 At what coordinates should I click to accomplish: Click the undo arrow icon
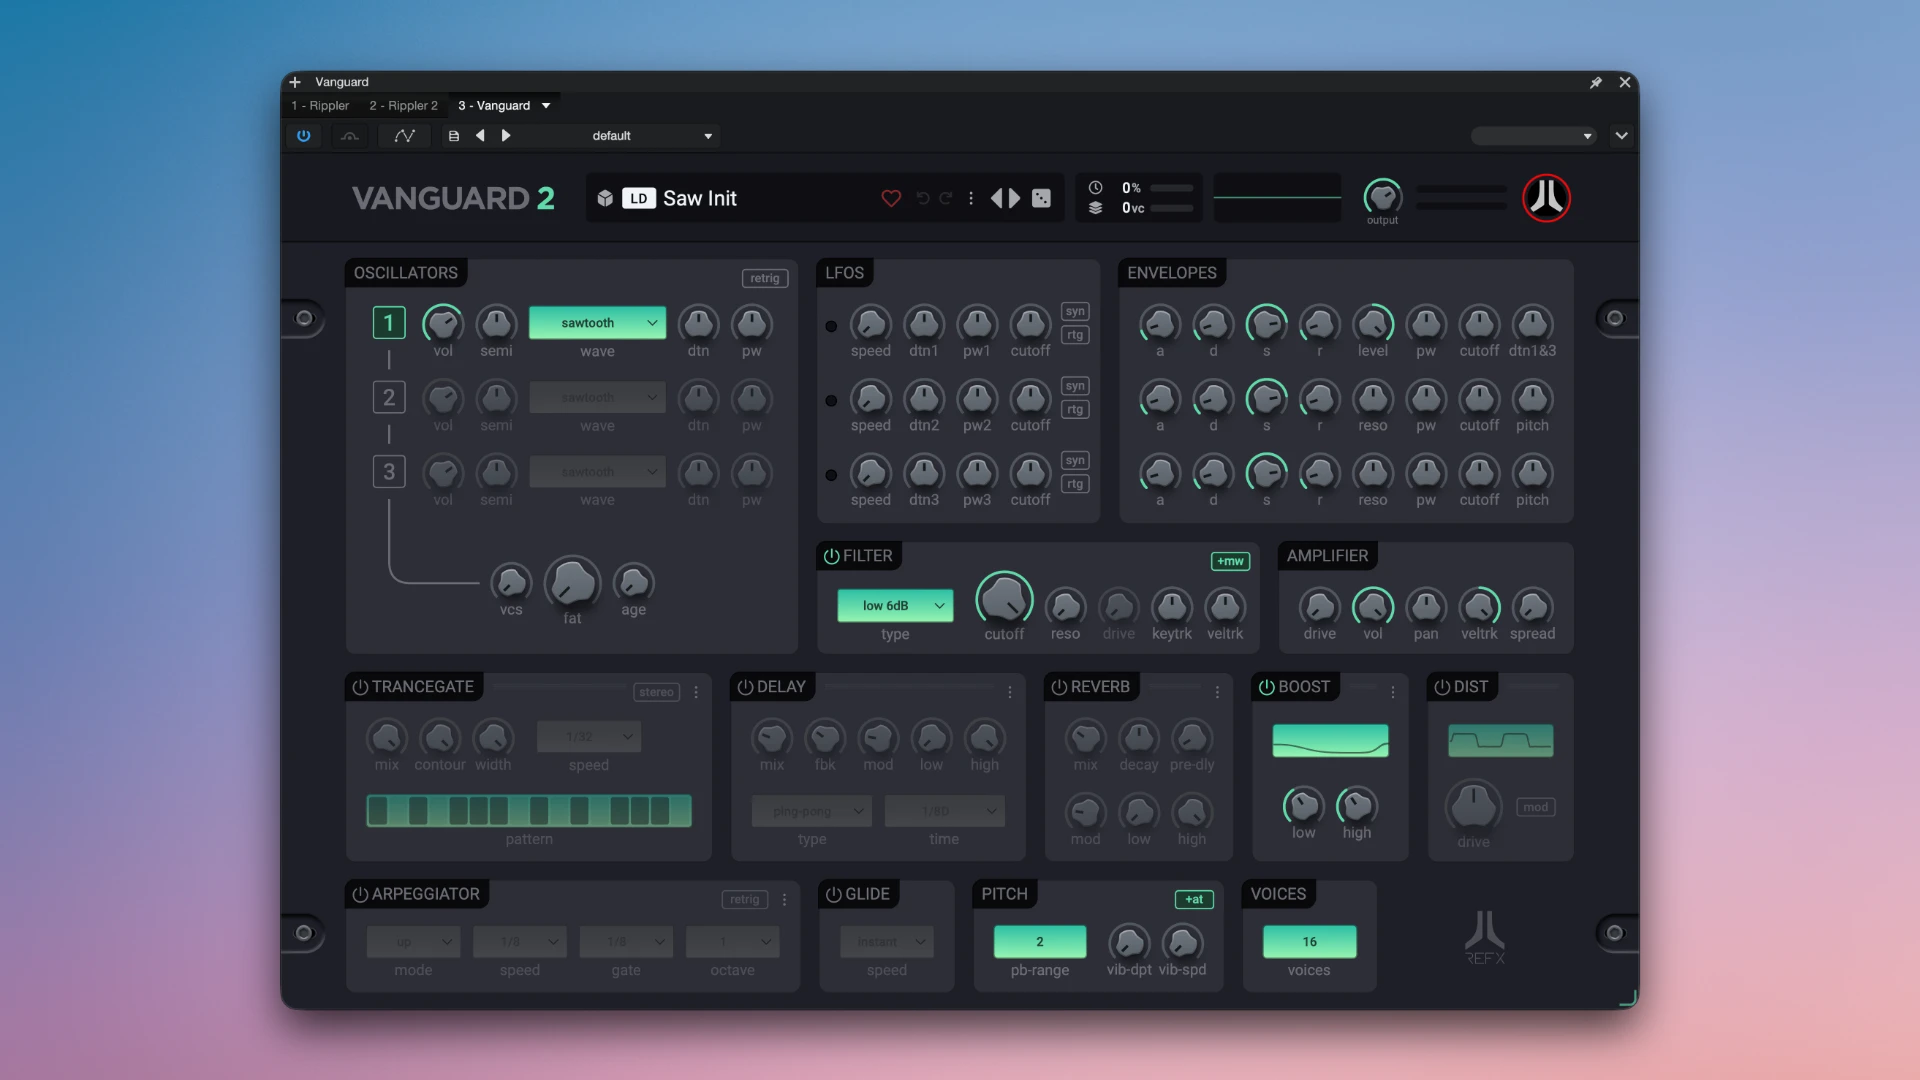tap(923, 198)
